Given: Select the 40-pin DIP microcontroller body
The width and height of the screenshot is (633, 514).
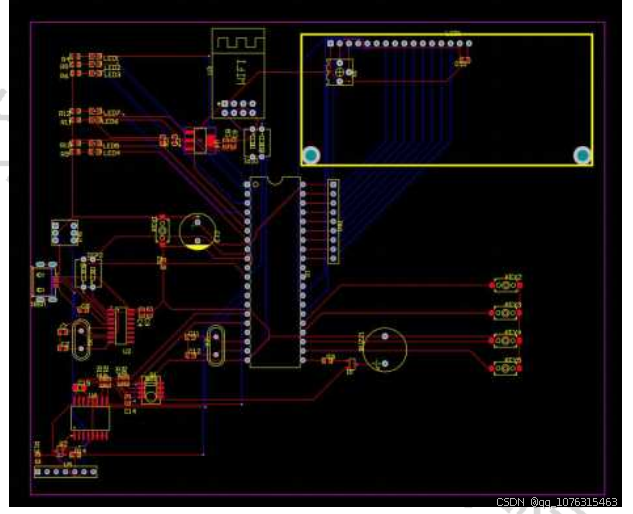Looking at the screenshot, I should (275, 272).
